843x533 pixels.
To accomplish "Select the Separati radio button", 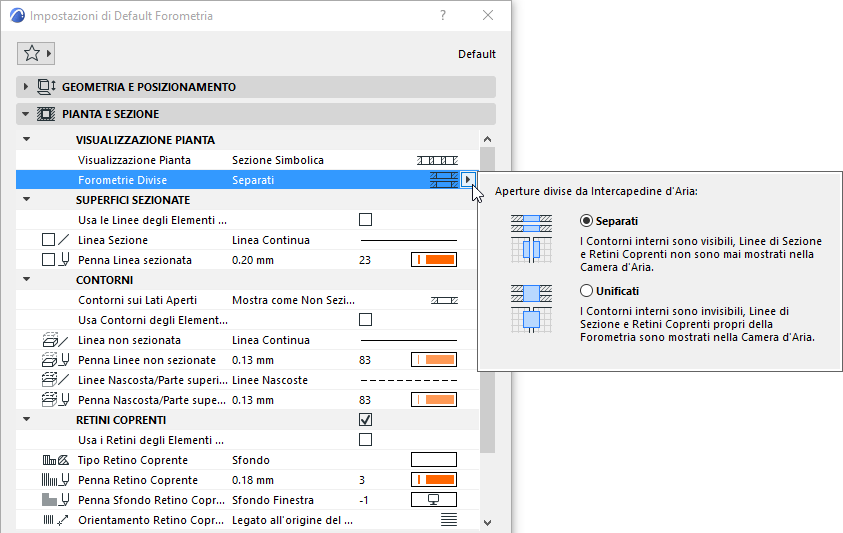I will 586,221.
